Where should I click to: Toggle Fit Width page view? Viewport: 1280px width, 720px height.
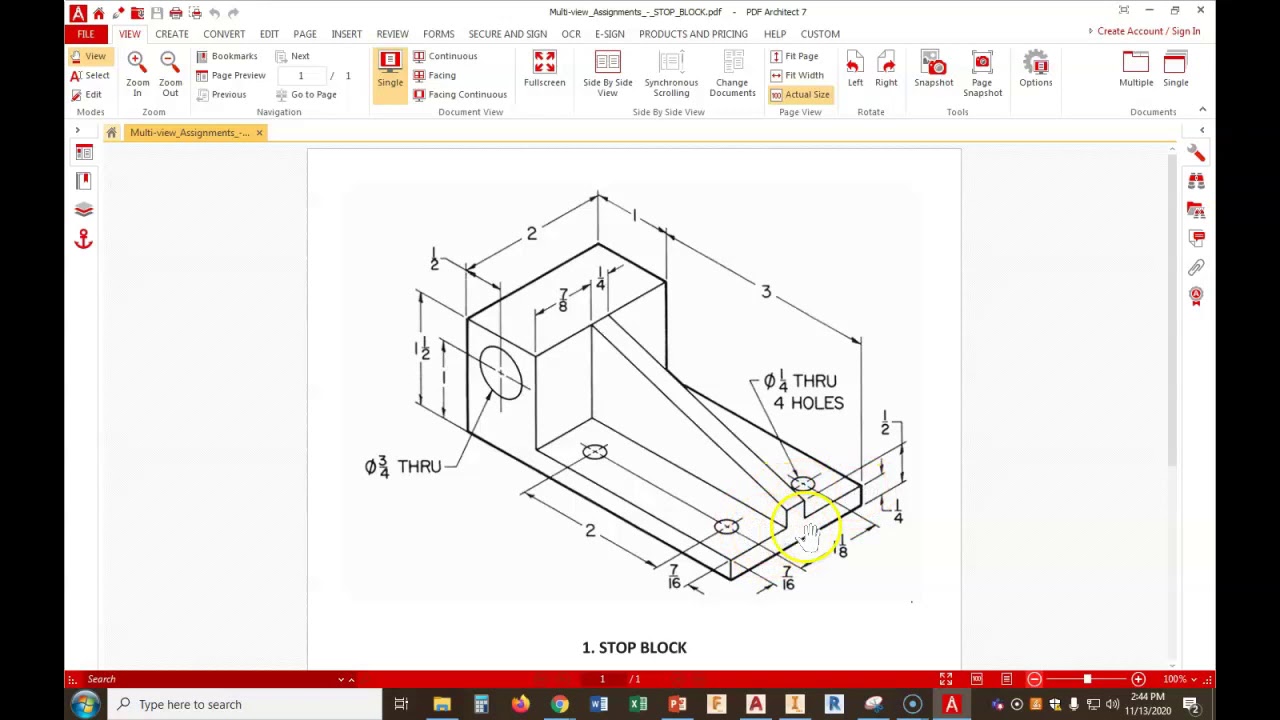pos(797,75)
